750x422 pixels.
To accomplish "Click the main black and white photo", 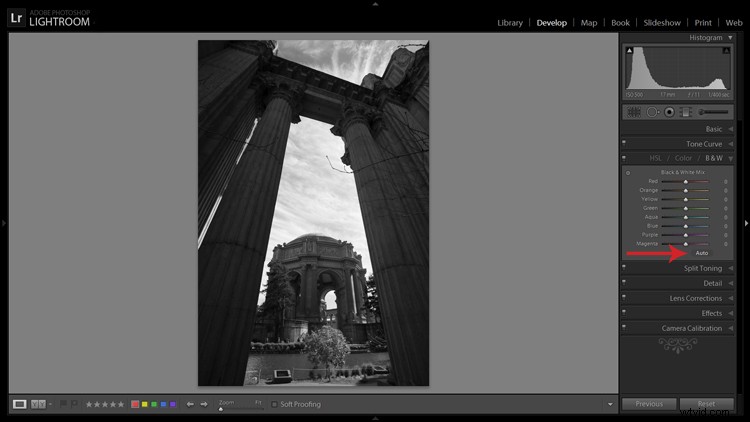I will (313, 213).
